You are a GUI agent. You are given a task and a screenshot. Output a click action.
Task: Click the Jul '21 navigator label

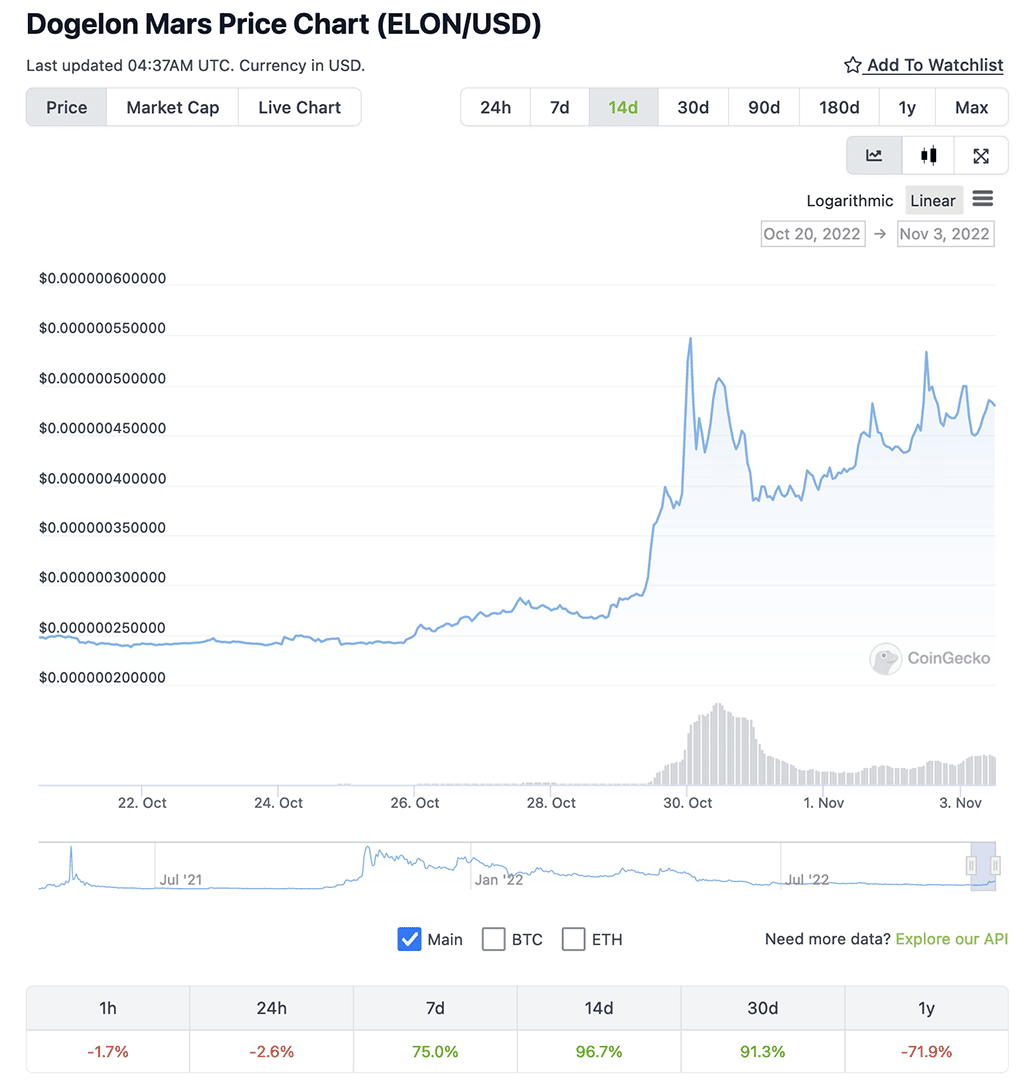click(x=181, y=879)
